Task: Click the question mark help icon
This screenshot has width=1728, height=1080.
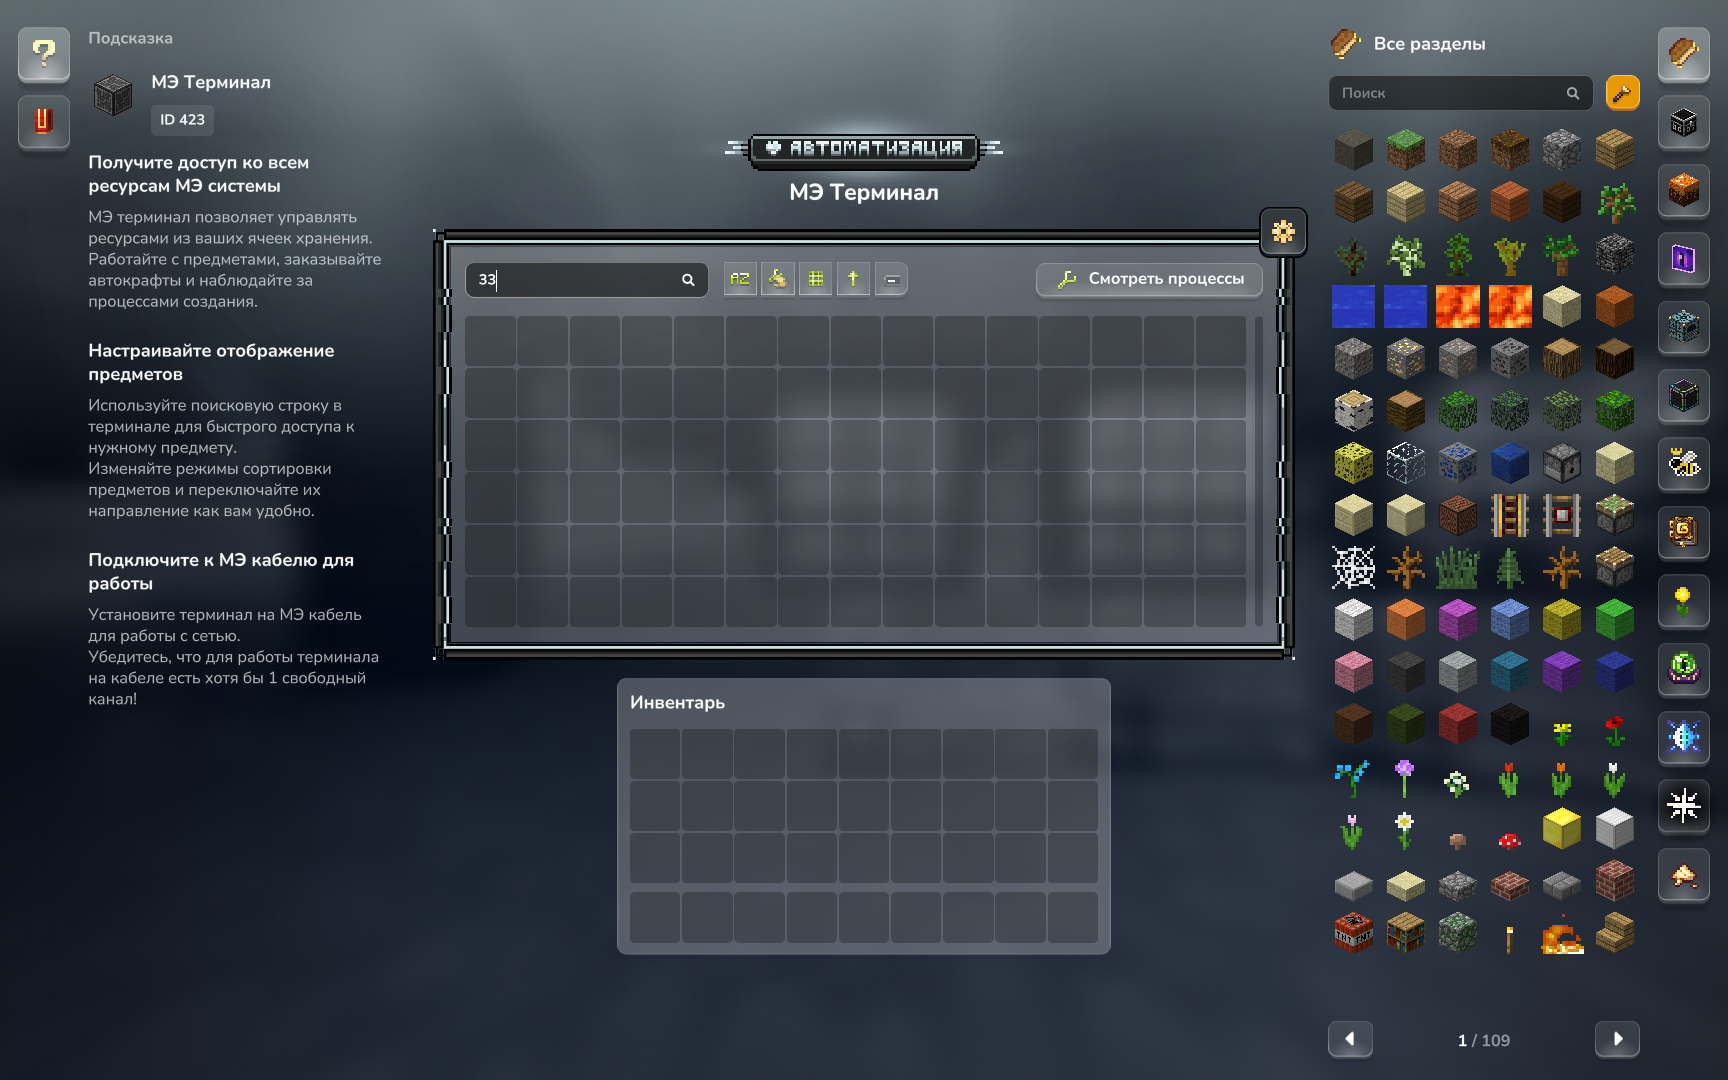Action: (x=43, y=53)
